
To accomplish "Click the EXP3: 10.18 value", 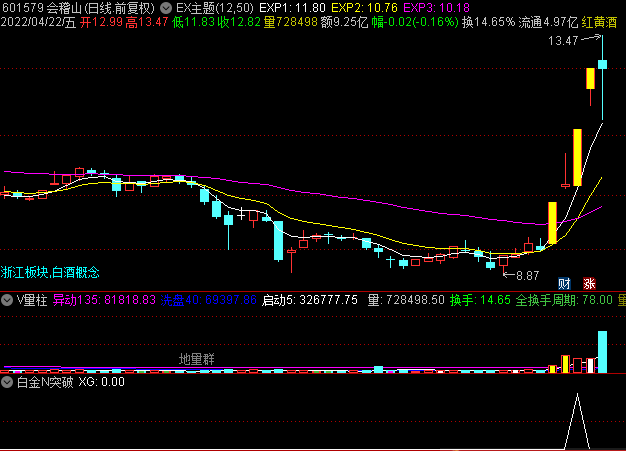I will coord(436,8).
